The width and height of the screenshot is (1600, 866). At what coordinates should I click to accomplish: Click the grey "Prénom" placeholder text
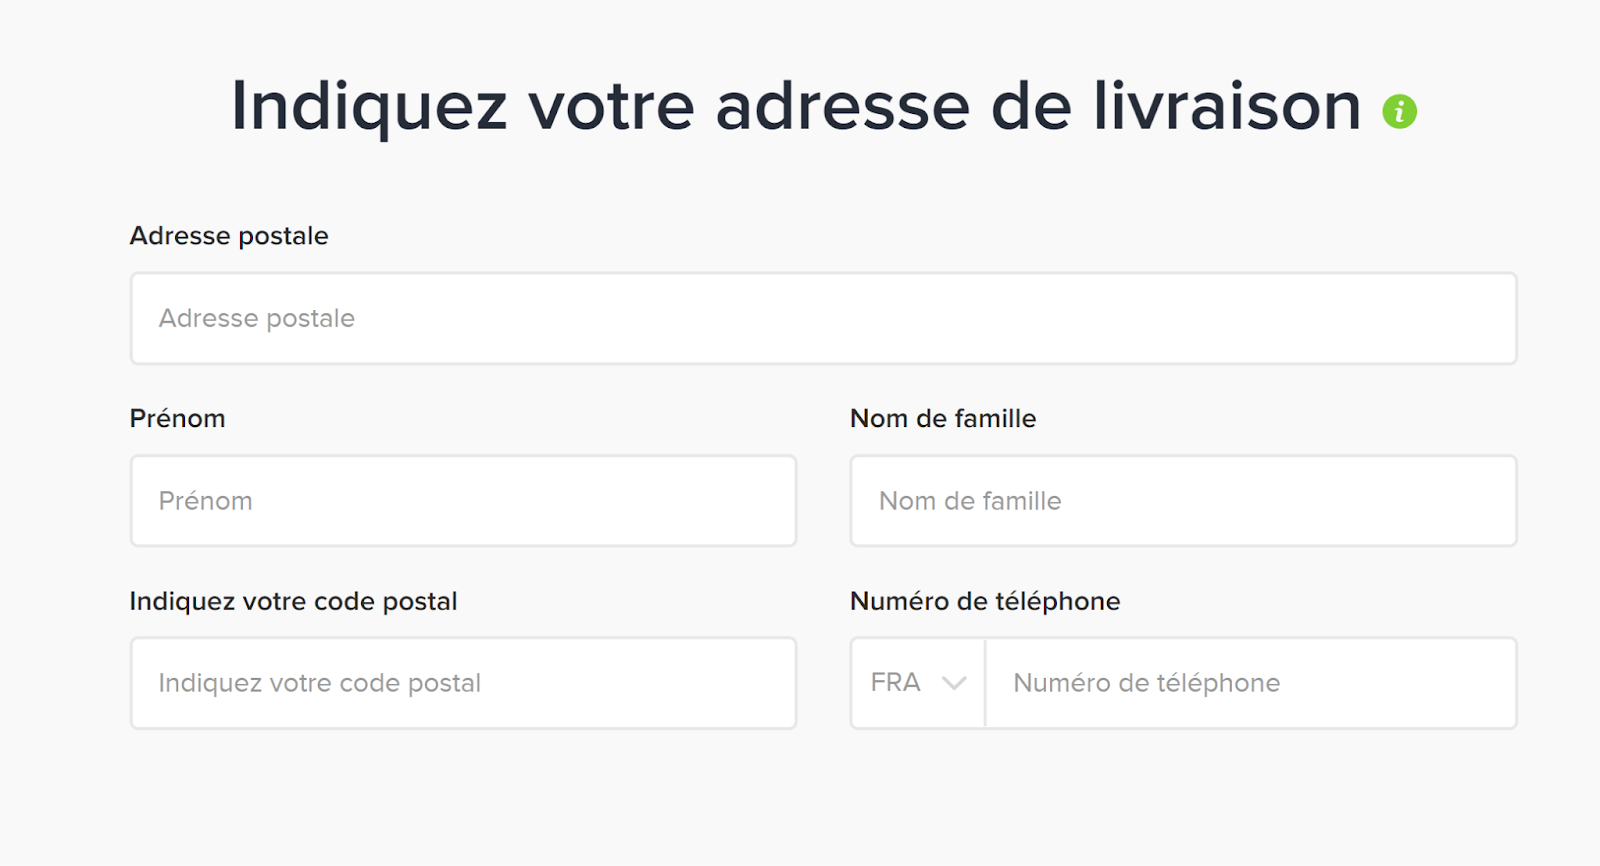[x=205, y=501]
